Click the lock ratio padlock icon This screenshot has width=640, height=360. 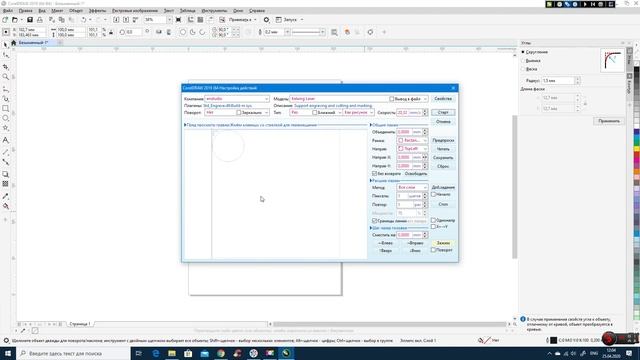(x=111, y=32)
